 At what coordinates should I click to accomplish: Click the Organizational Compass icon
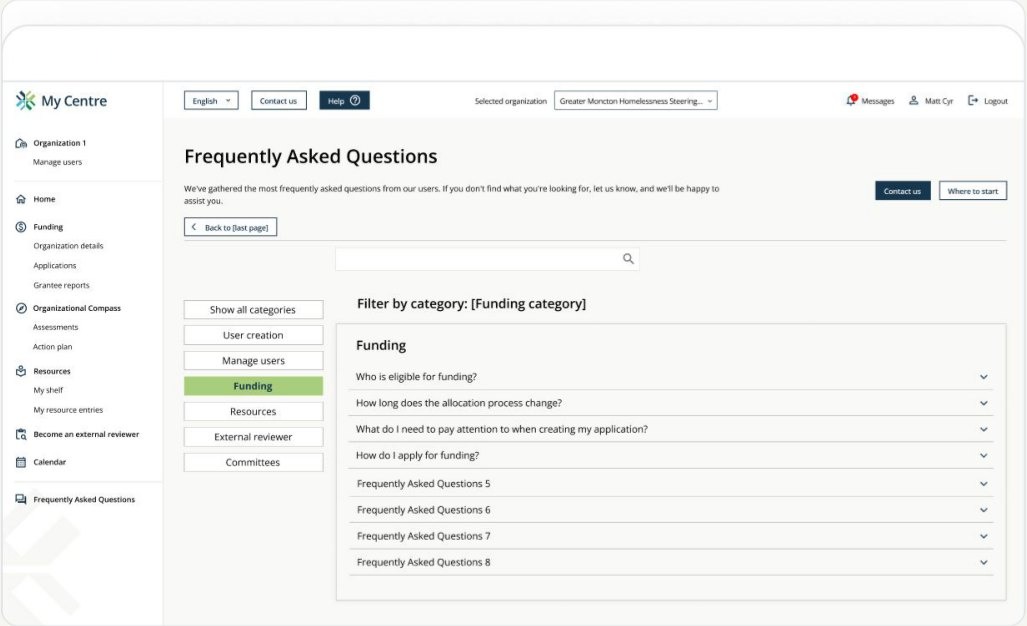(x=21, y=308)
